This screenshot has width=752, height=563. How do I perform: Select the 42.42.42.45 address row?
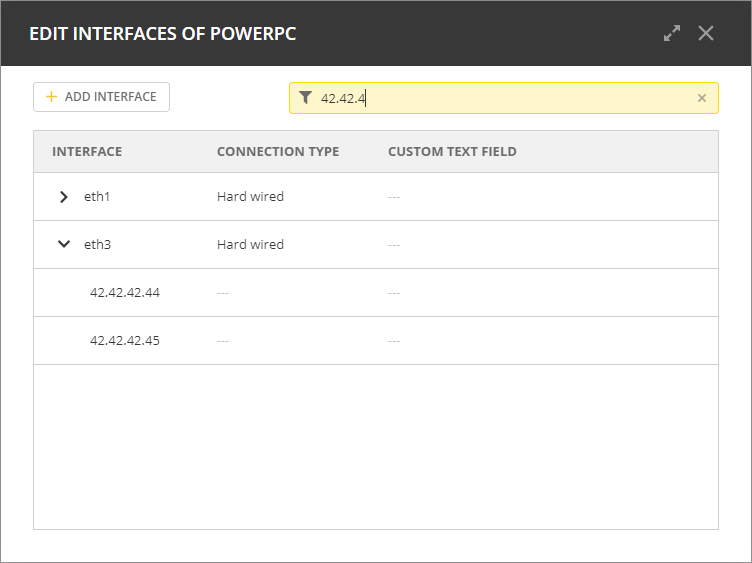coord(125,341)
